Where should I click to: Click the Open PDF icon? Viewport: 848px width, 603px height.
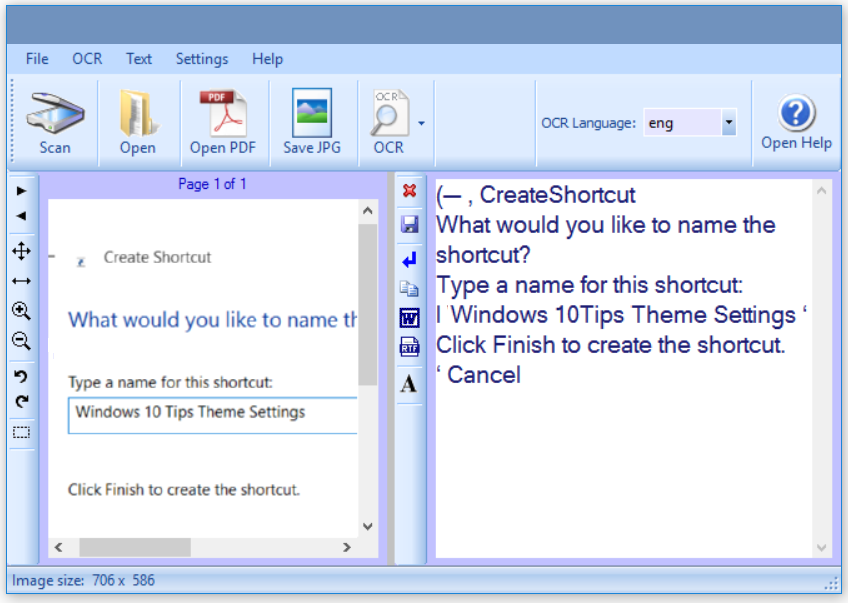point(223,113)
